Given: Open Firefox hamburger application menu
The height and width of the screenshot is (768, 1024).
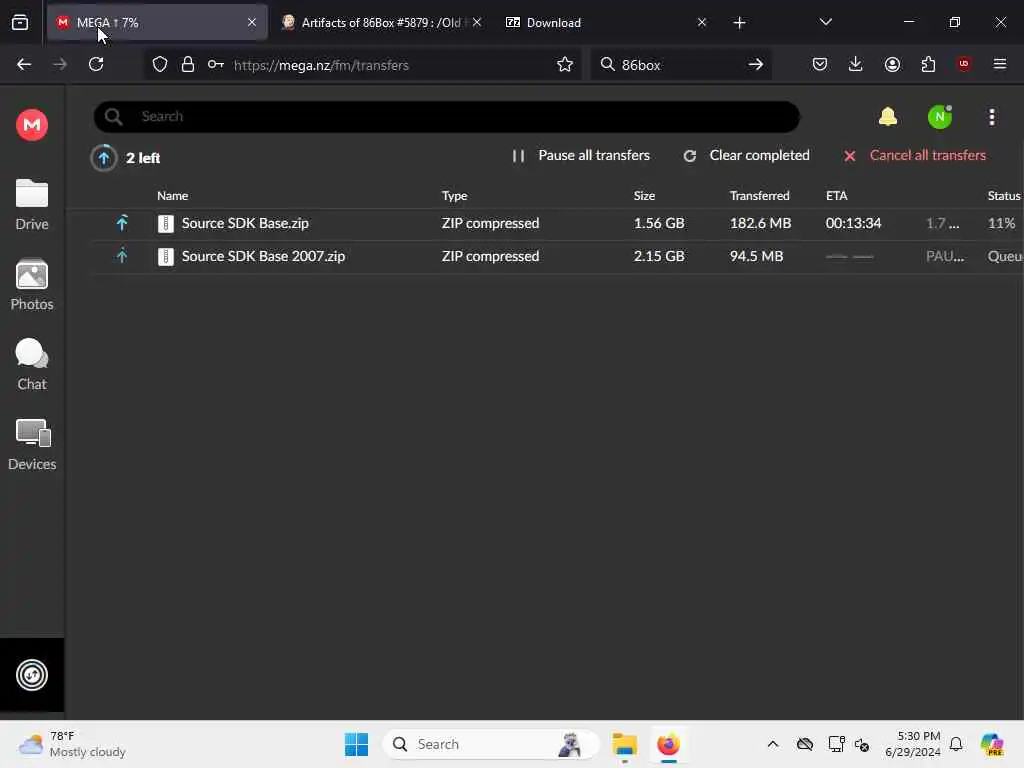Looking at the screenshot, I should pos(999,64).
